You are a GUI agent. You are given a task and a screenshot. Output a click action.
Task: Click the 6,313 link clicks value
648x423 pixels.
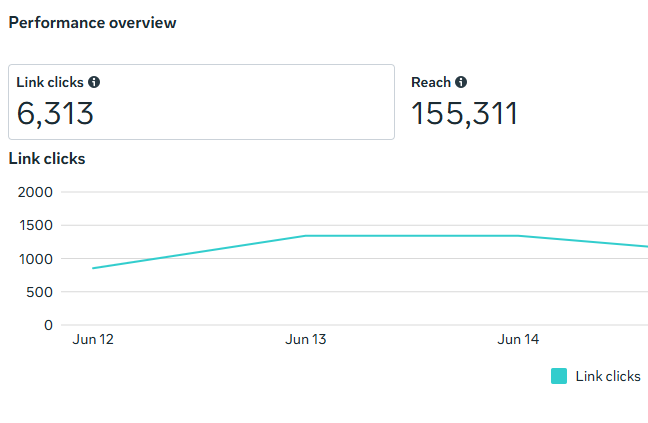click(x=55, y=114)
